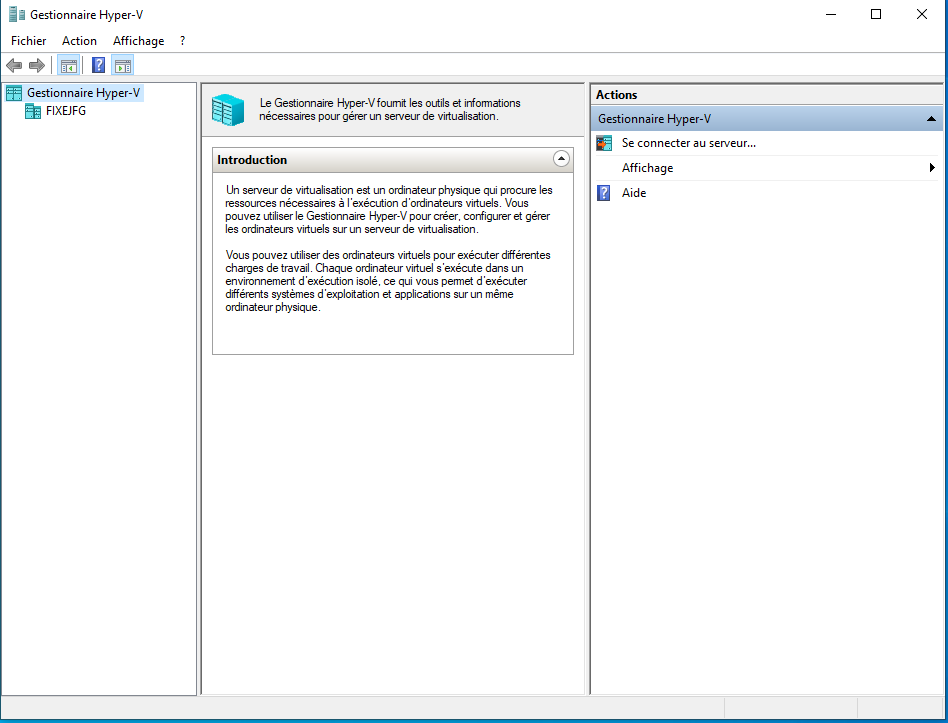Open the Action menu

(x=79, y=41)
